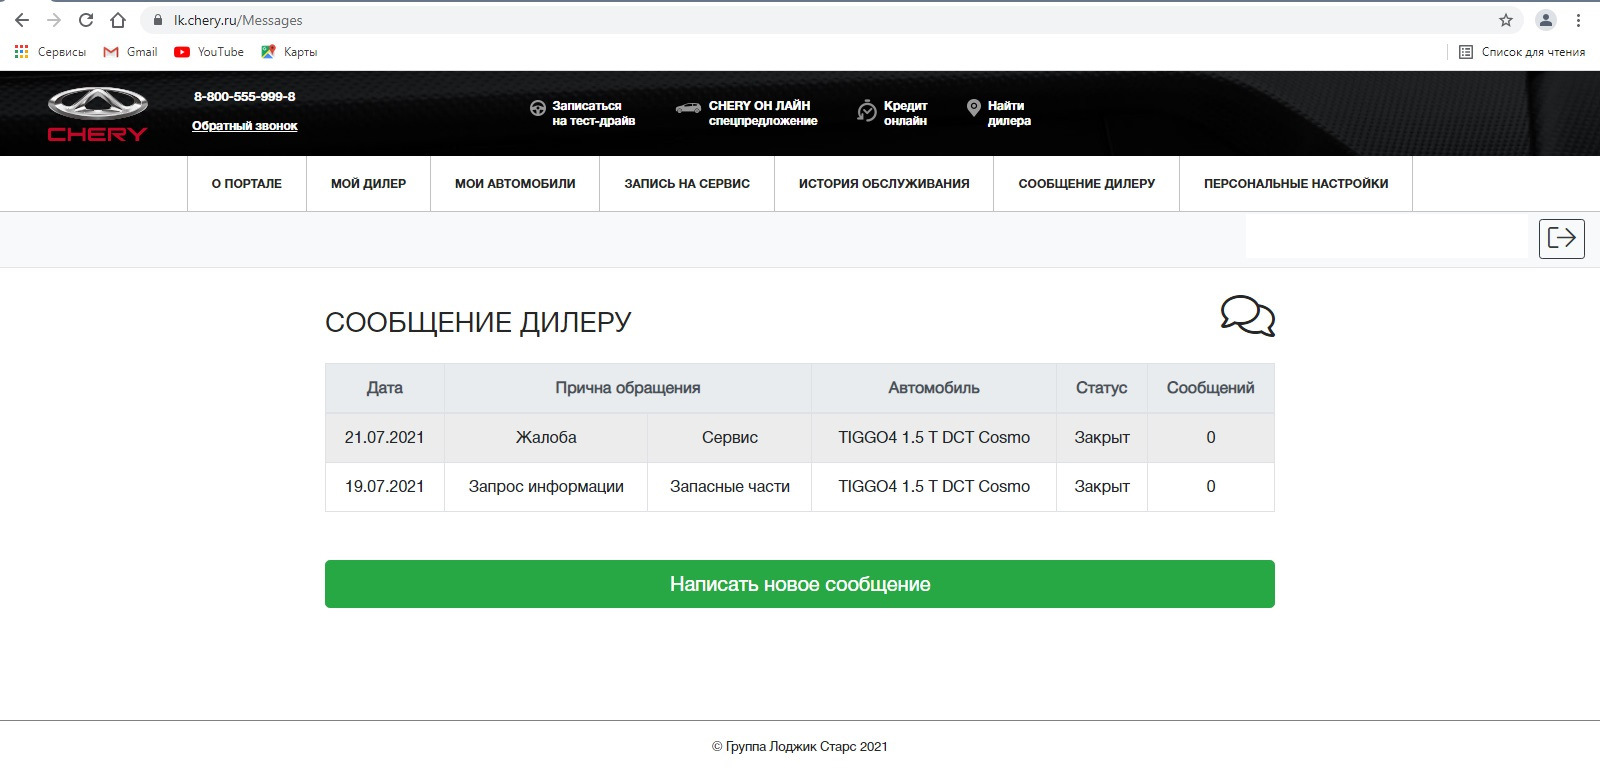The width and height of the screenshot is (1600, 784).
Task: Click the test-drive steering wheel icon
Action: pyautogui.click(x=538, y=108)
